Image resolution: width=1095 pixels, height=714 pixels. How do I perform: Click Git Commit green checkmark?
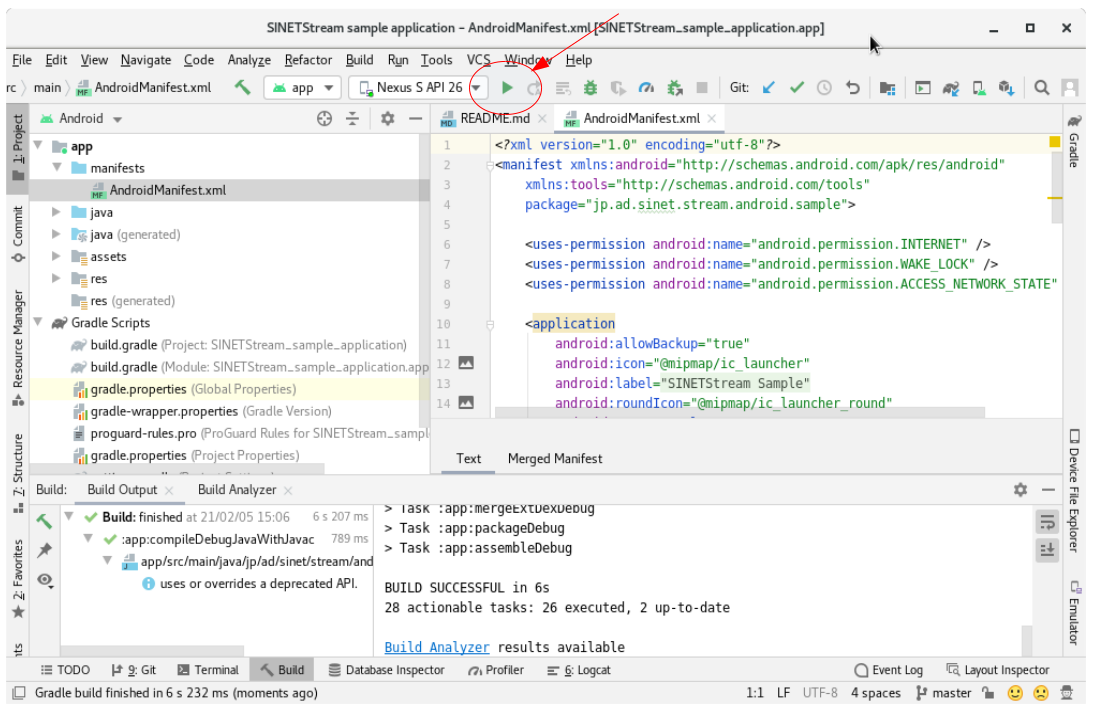(x=797, y=88)
